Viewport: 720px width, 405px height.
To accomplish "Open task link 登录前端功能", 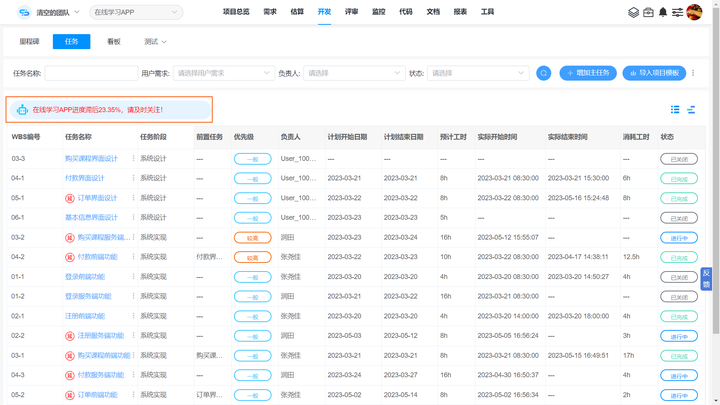I will (85, 276).
